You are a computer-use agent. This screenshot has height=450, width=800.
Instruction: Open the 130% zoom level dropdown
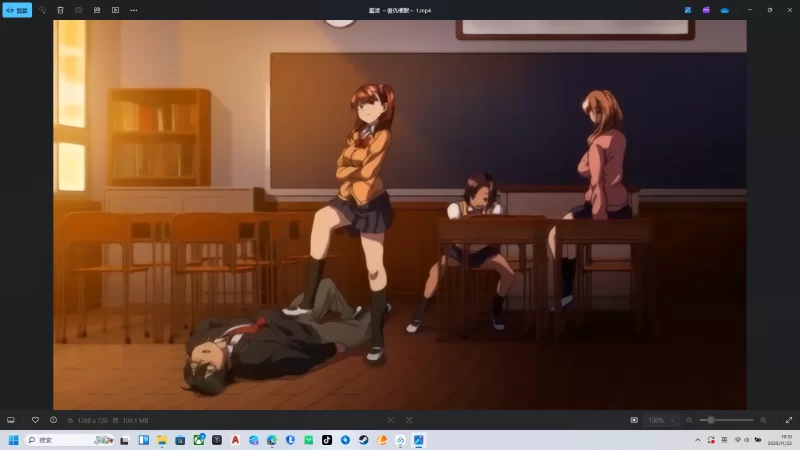[x=661, y=420]
